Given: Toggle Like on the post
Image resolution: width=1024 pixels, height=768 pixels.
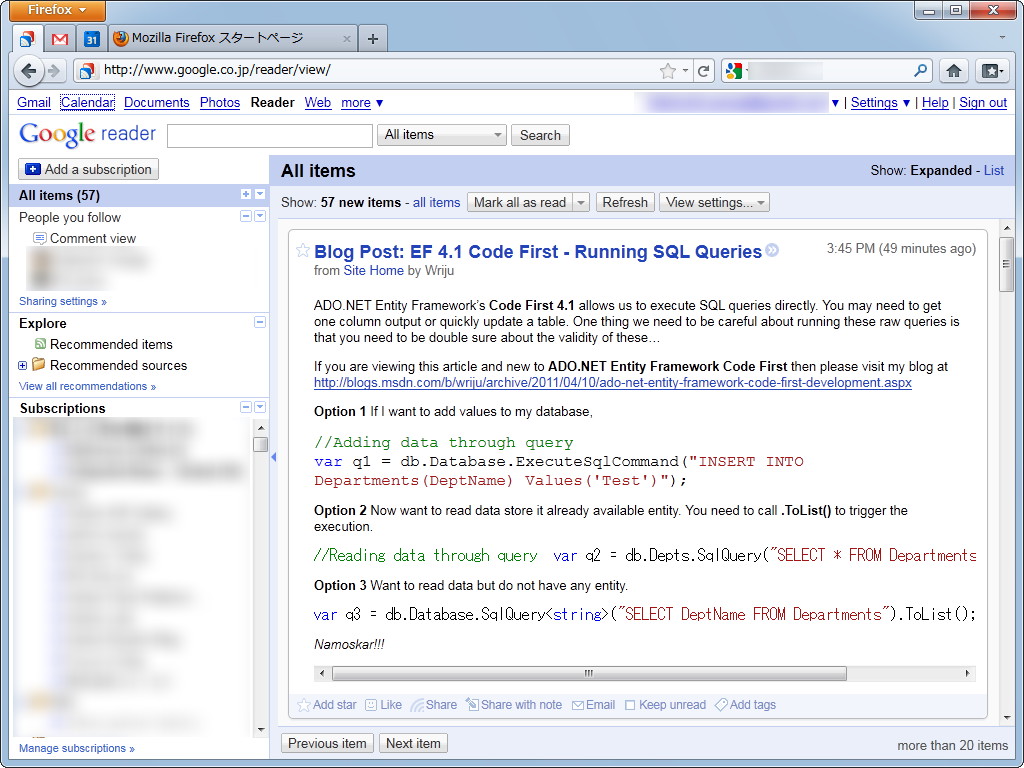Looking at the screenshot, I should 383,705.
